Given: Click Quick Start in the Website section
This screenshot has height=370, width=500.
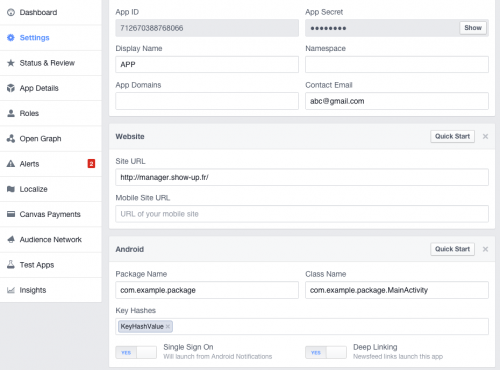Looking at the screenshot, I should pos(452,136).
